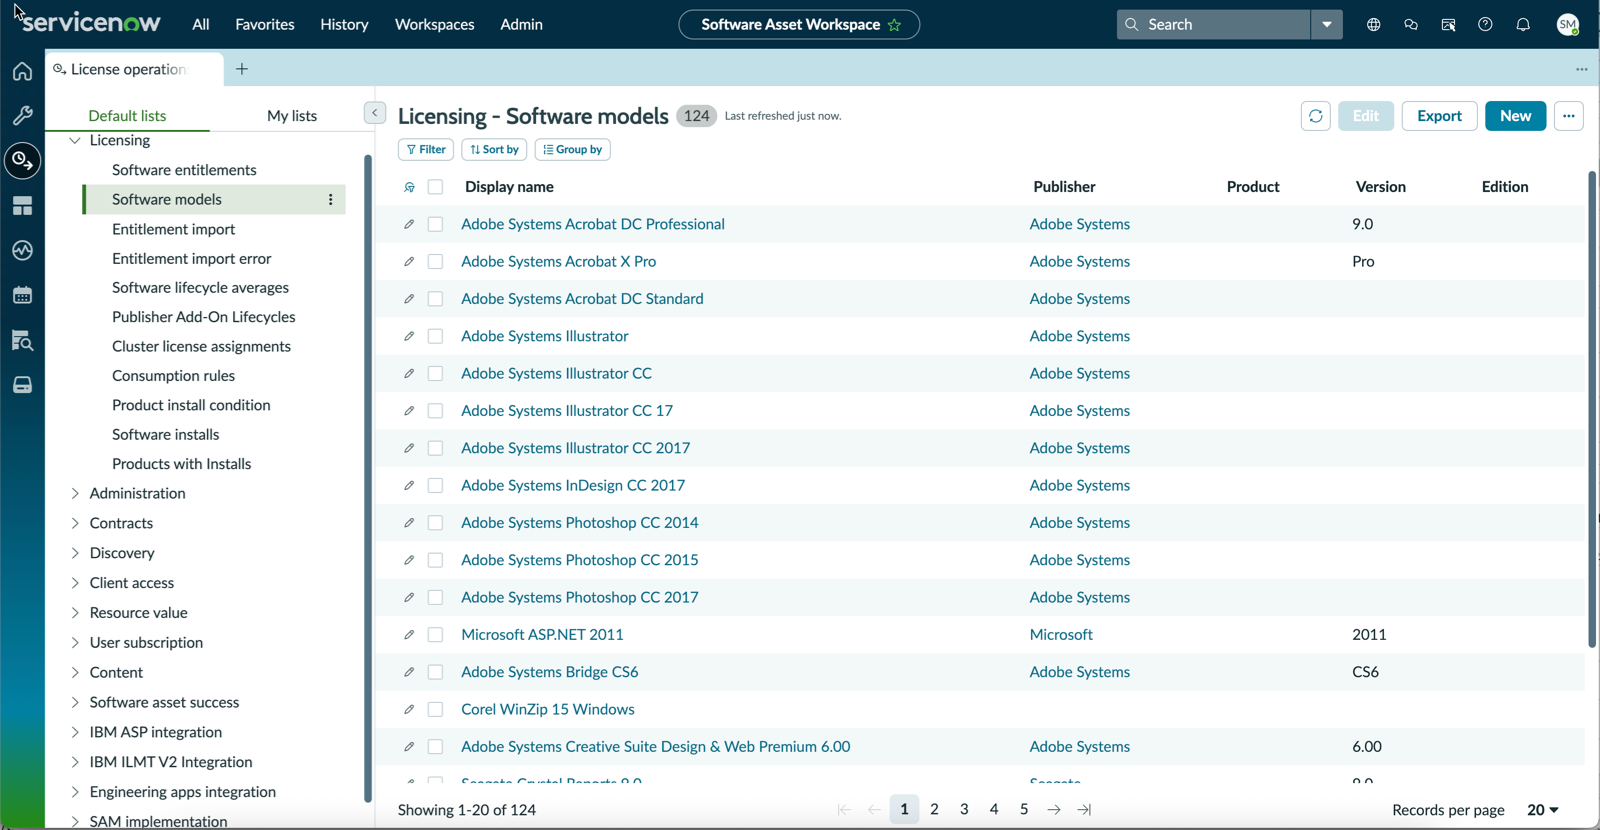Click the globe language icon in header
The width and height of the screenshot is (1600, 830).
[1373, 24]
